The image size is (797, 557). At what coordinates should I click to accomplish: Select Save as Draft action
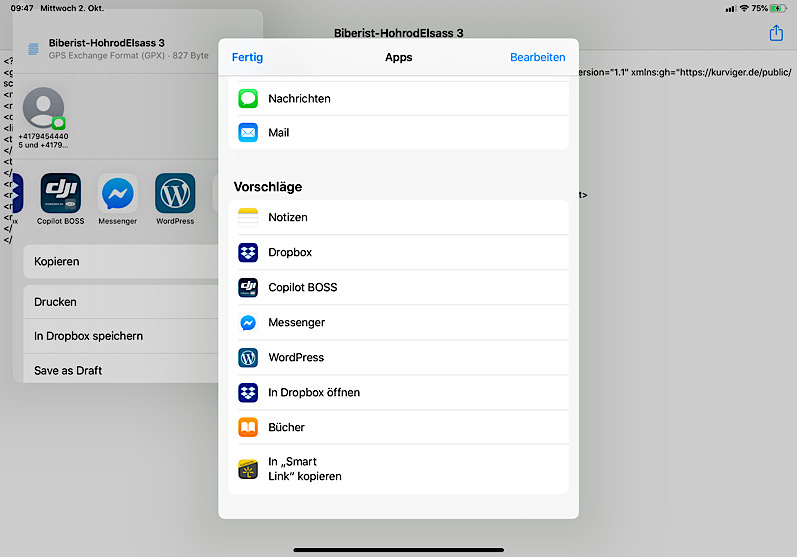[121, 369]
